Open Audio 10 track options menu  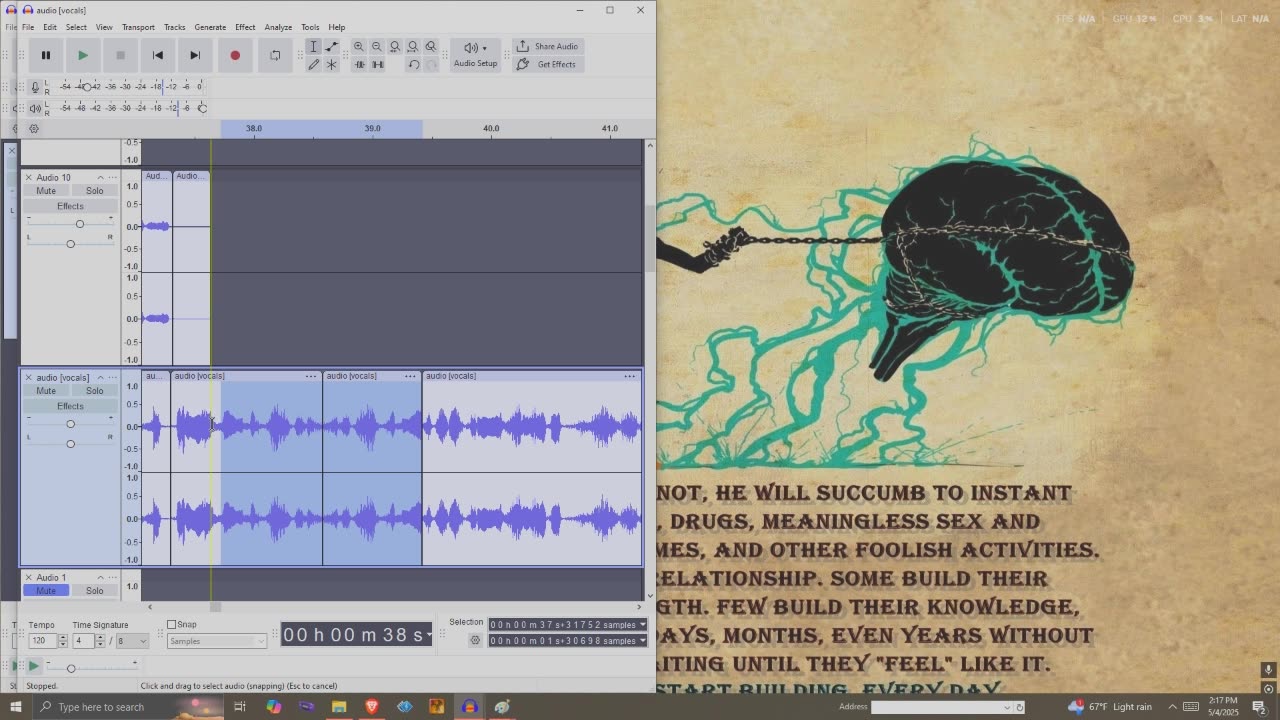click(x=112, y=178)
